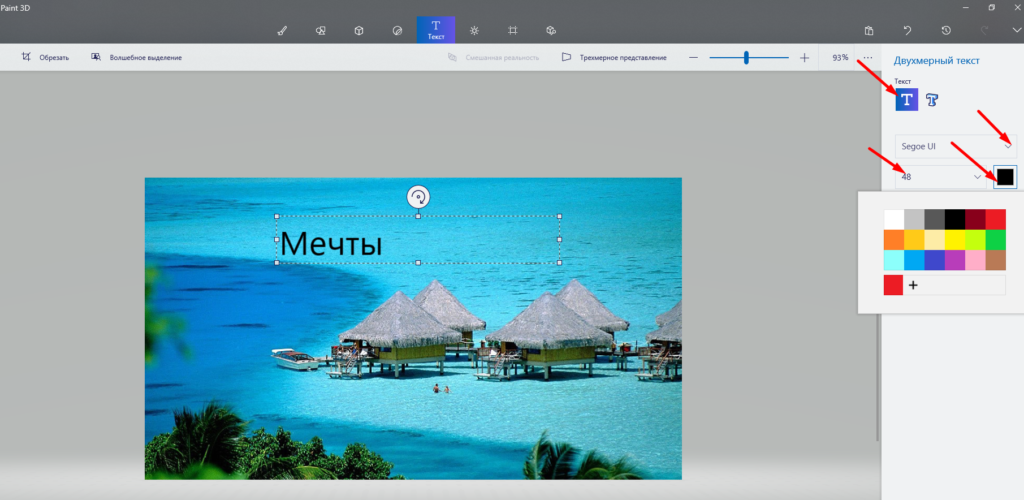Select the 2D text T icon
This screenshot has width=1024, height=500.
(906, 100)
